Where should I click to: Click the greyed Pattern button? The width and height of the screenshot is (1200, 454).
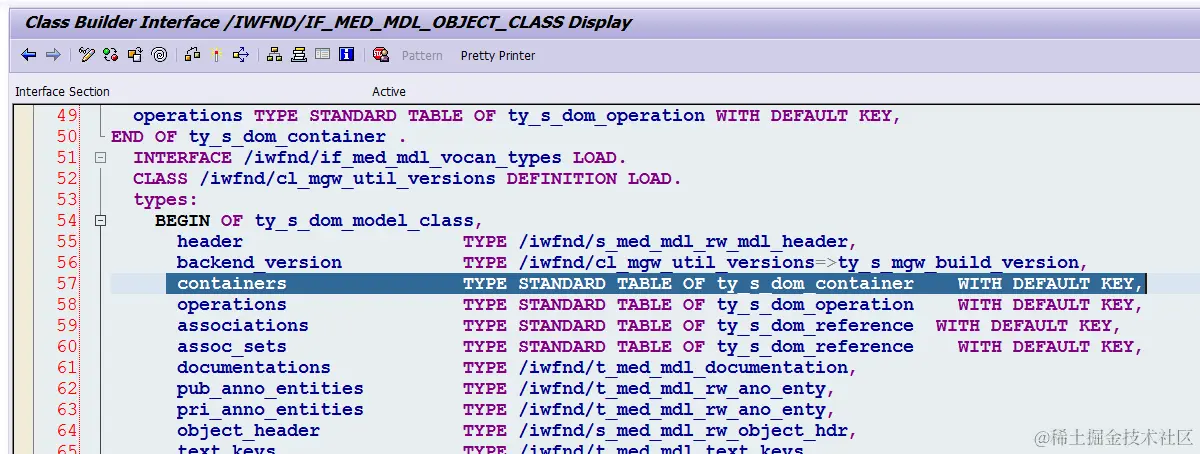[422, 56]
